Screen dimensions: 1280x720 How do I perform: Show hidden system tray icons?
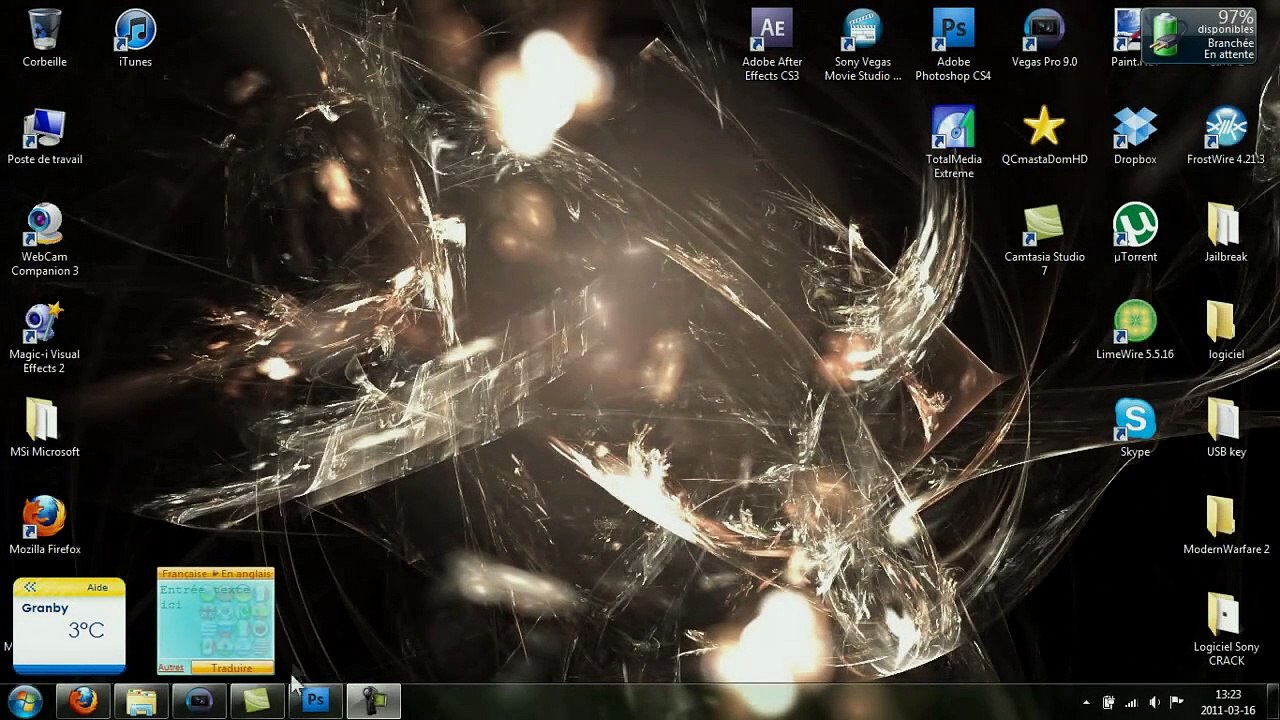click(1087, 702)
